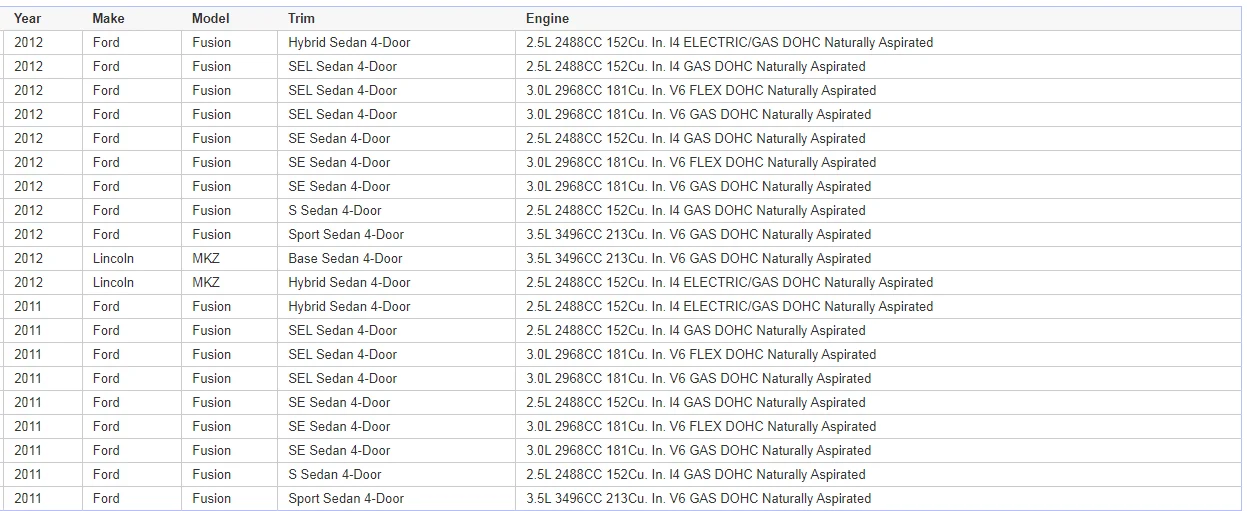
Task: Click the 2011 S Sedan 4-Door trim cell
Action: pos(335,474)
